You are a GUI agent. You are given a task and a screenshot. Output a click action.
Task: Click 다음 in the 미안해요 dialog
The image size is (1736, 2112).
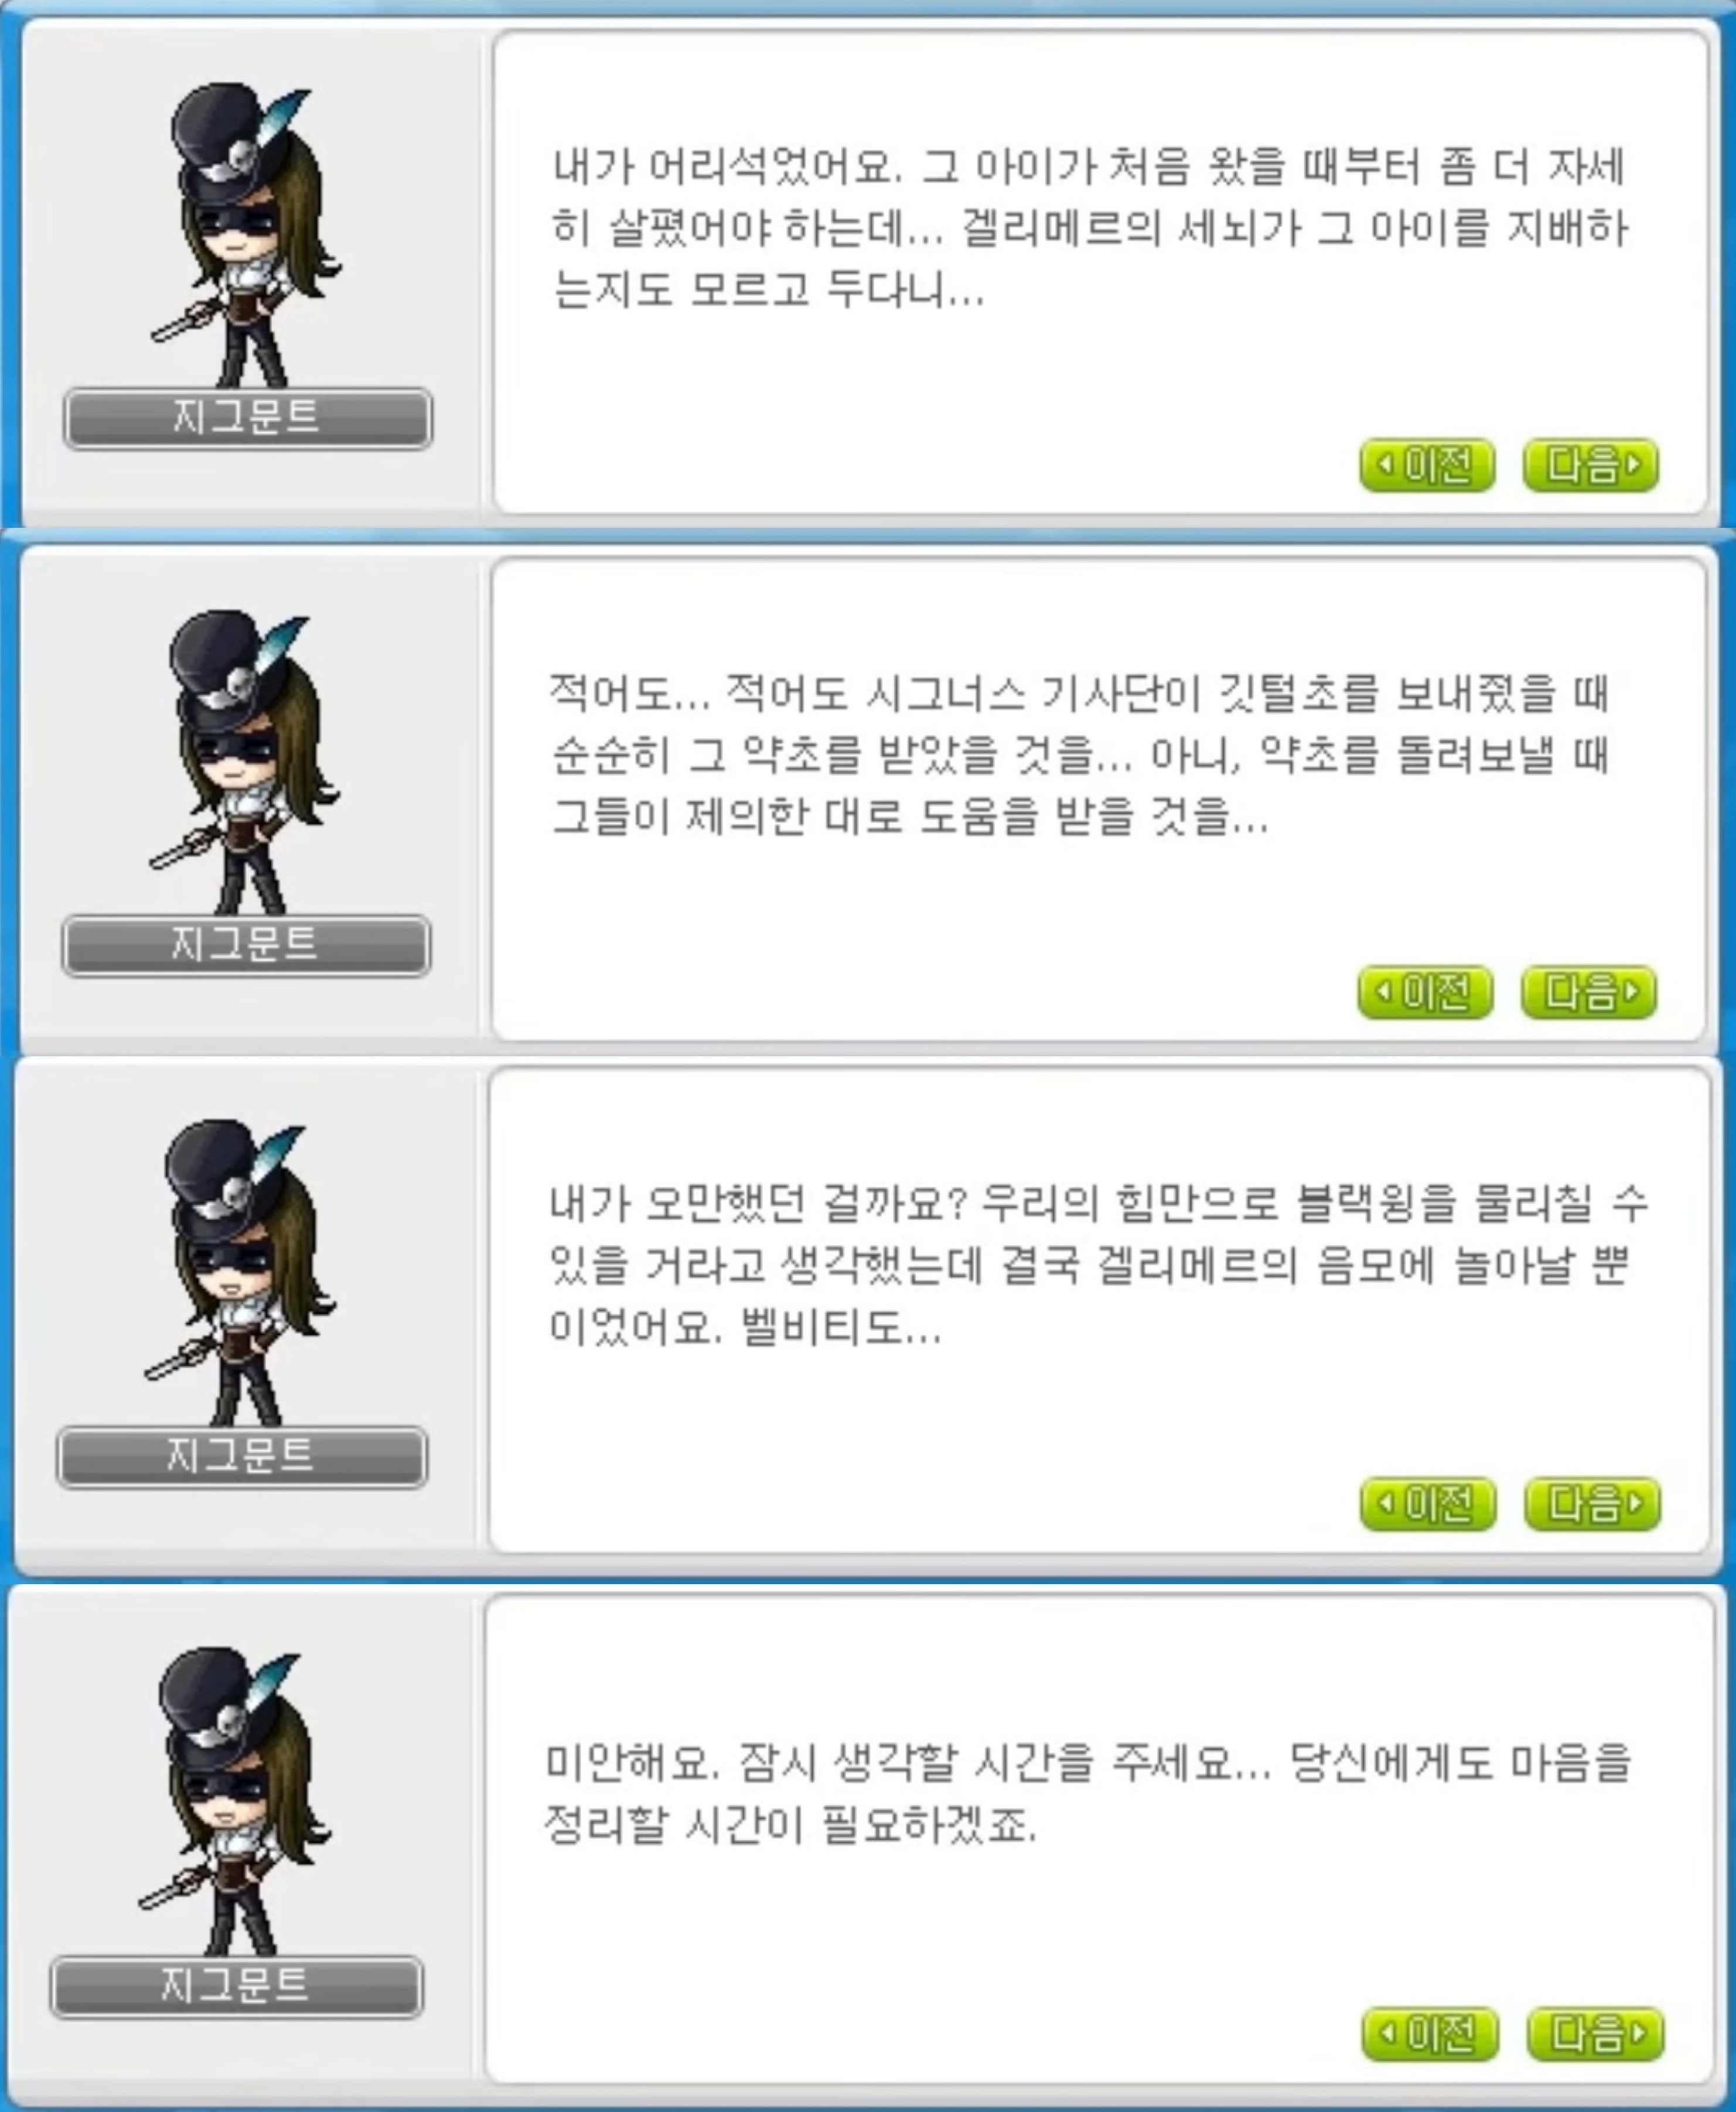pos(1596,2033)
